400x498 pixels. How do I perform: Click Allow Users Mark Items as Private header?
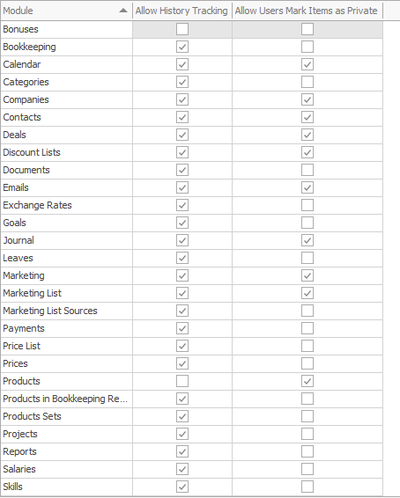coord(307,11)
